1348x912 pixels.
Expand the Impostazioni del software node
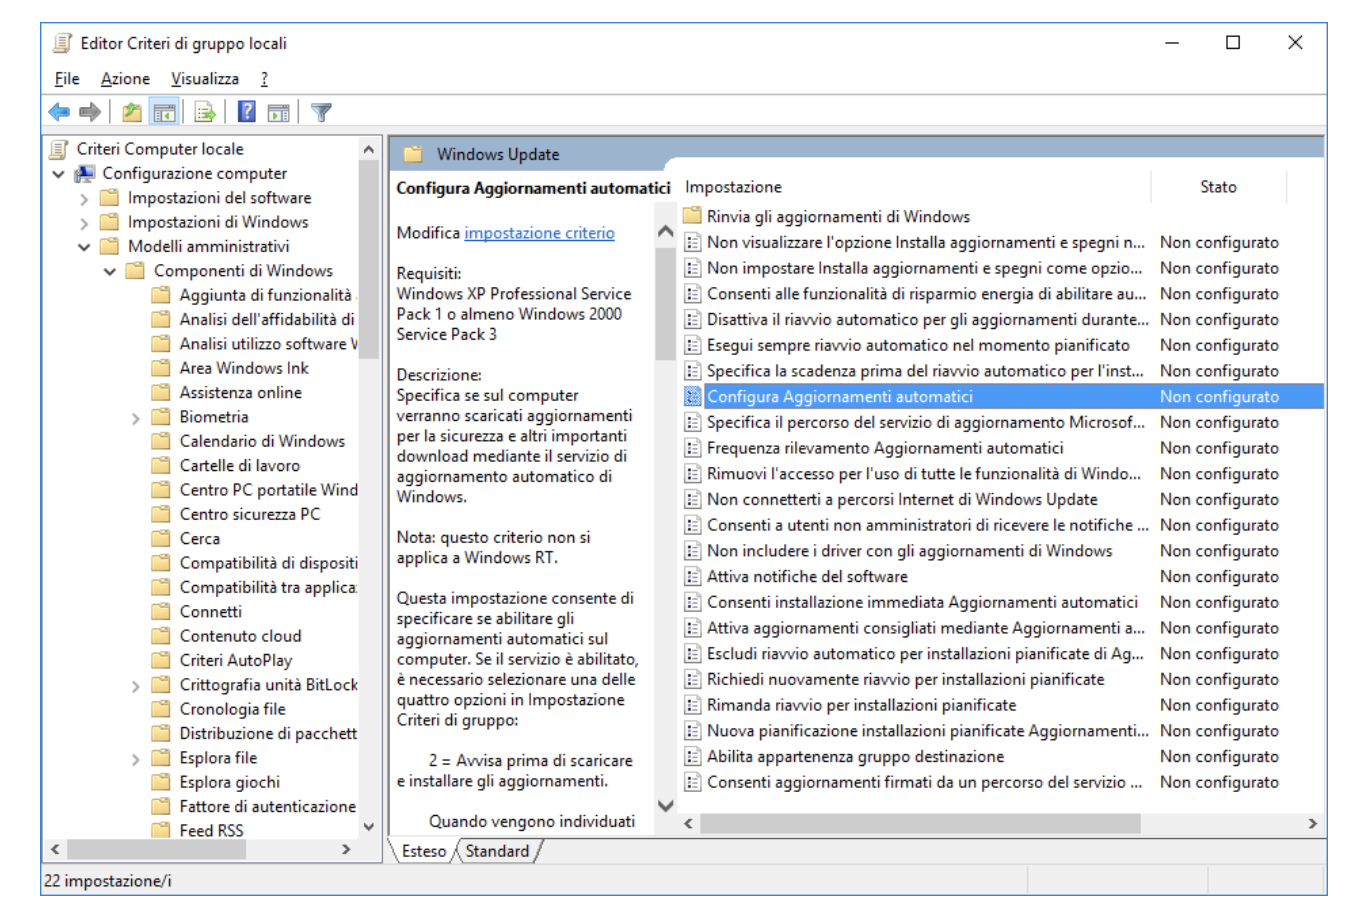(84, 199)
